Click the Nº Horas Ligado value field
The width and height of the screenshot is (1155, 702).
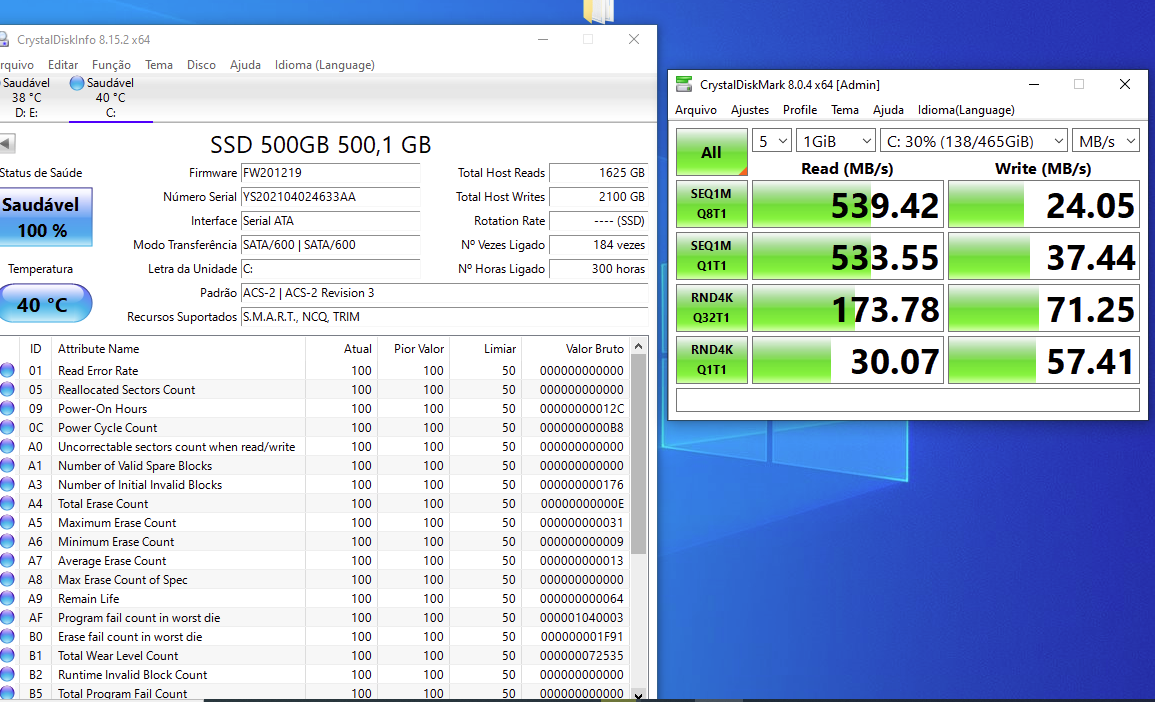pos(598,269)
